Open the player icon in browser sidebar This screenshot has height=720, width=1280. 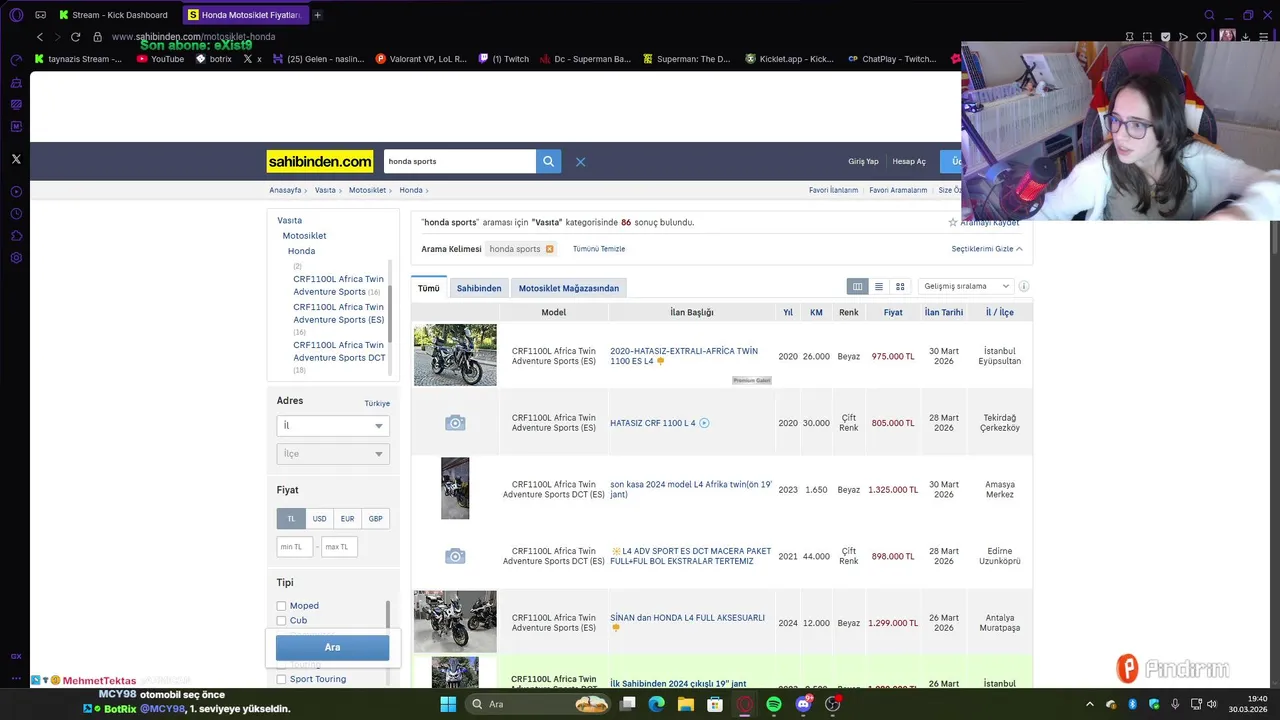[16, 192]
